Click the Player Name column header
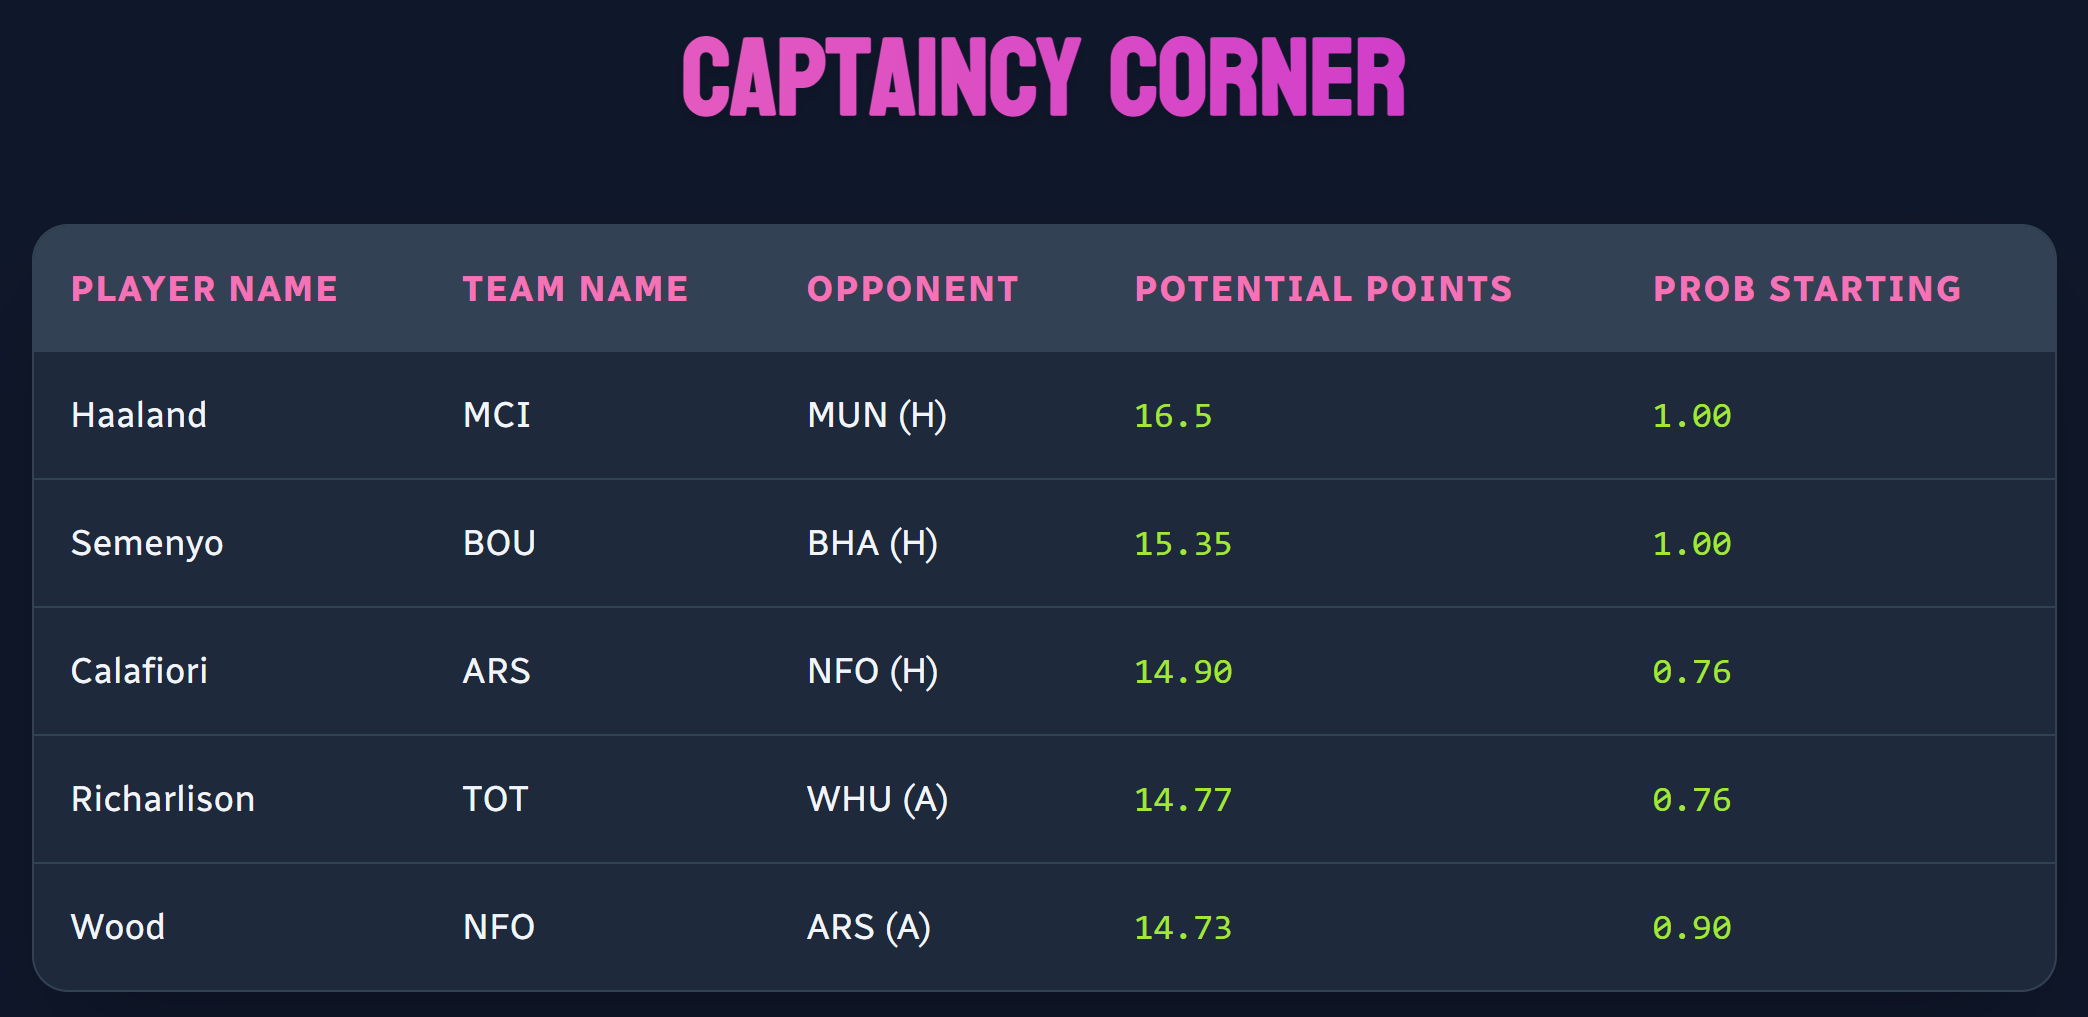This screenshot has width=2088, height=1017. pos(204,289)
